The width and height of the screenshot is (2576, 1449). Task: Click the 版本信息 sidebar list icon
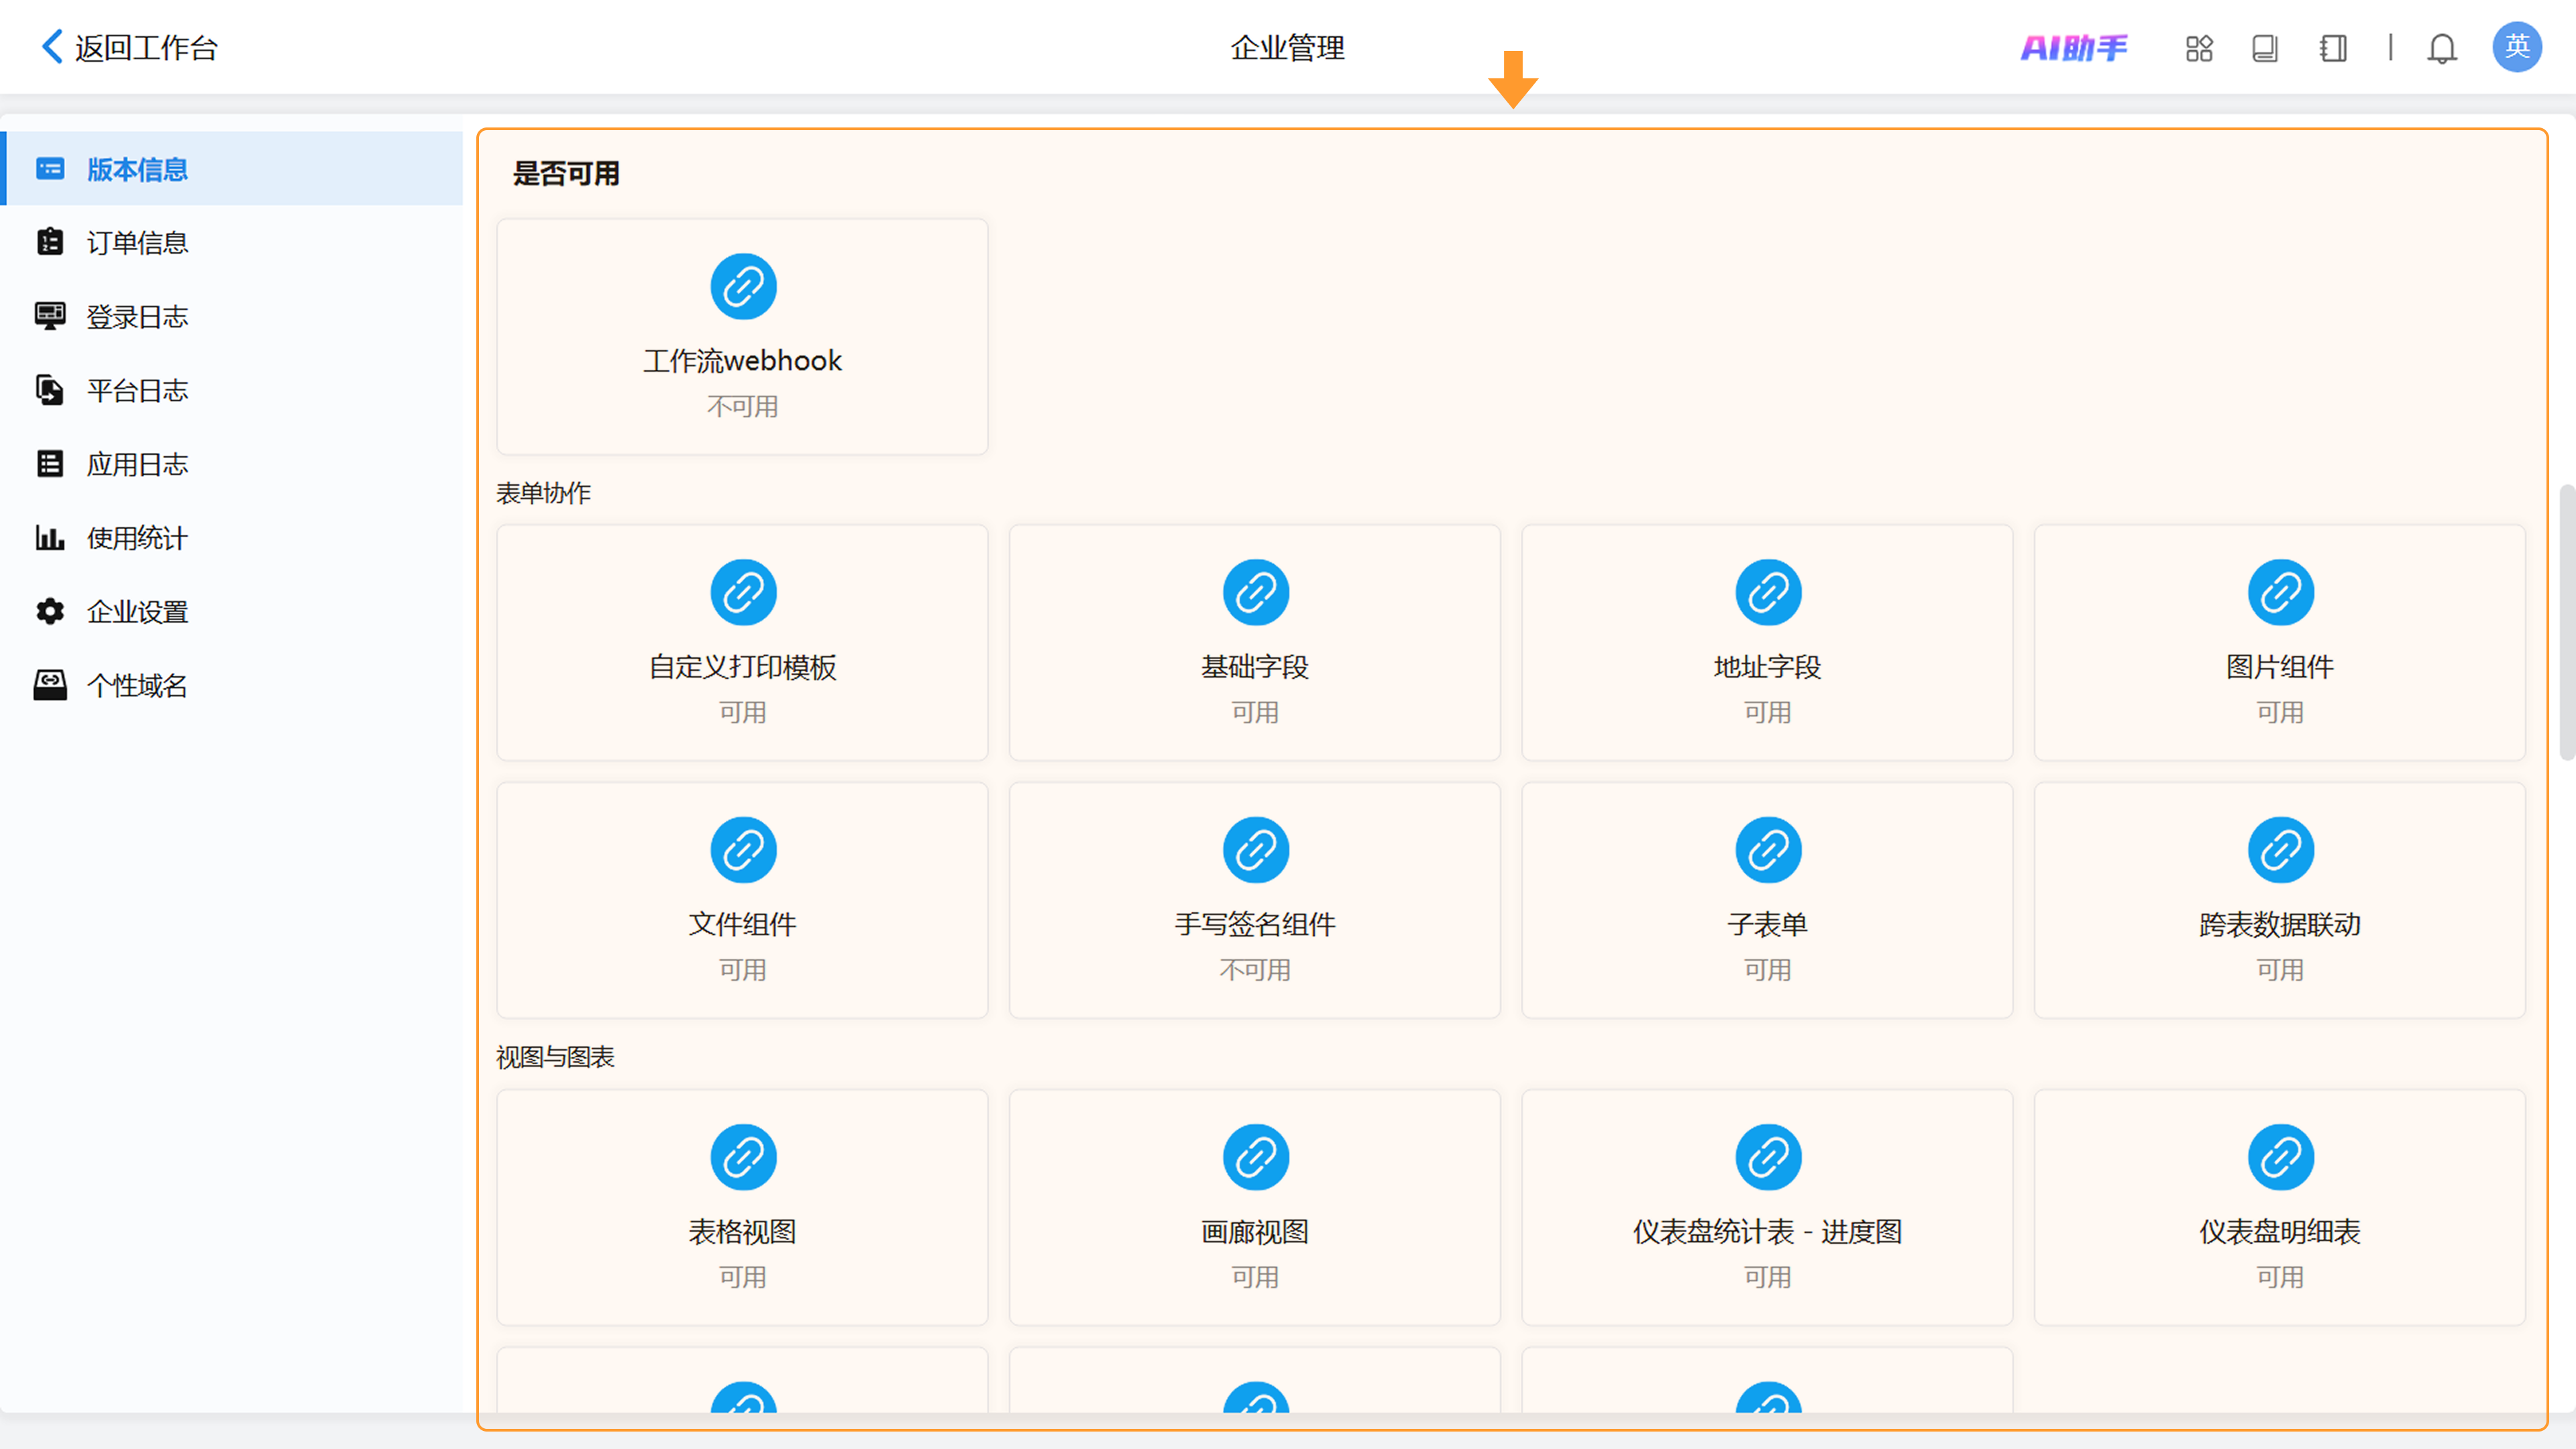50,169
